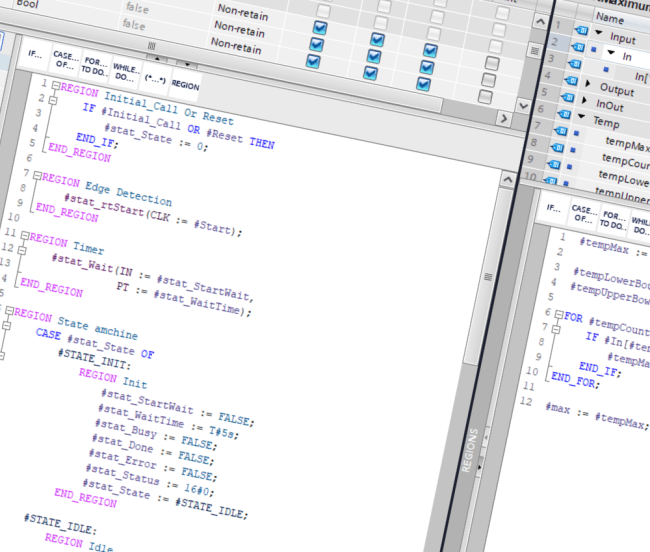This screenshot has height=552, width=650.
Task: Click right arrow of table horizontal scrollbar
Action: pyautogui.click(x=504, y=119)
